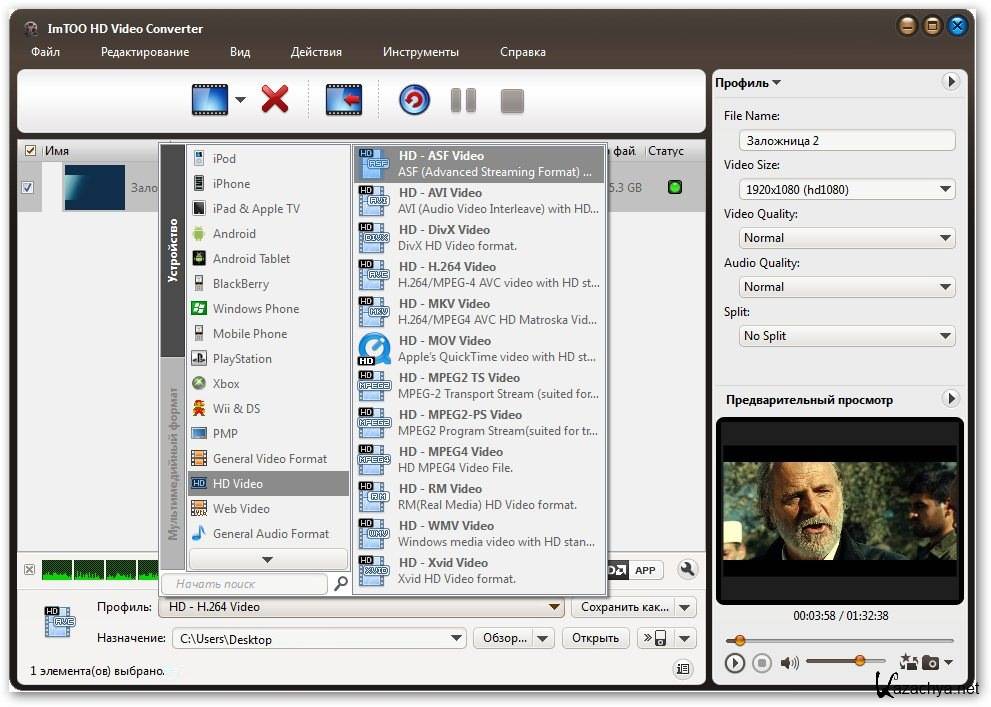991x707 pixels.
Task: Click the magnifier icon in profile search
Action: tap(341, 584)
